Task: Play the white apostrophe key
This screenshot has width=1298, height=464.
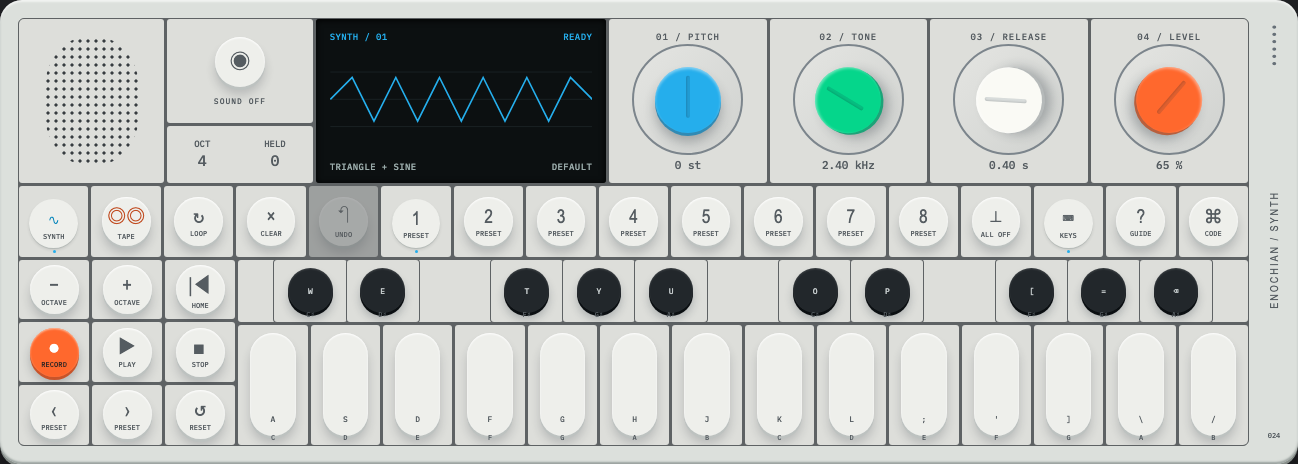Action: coord(996,384)
